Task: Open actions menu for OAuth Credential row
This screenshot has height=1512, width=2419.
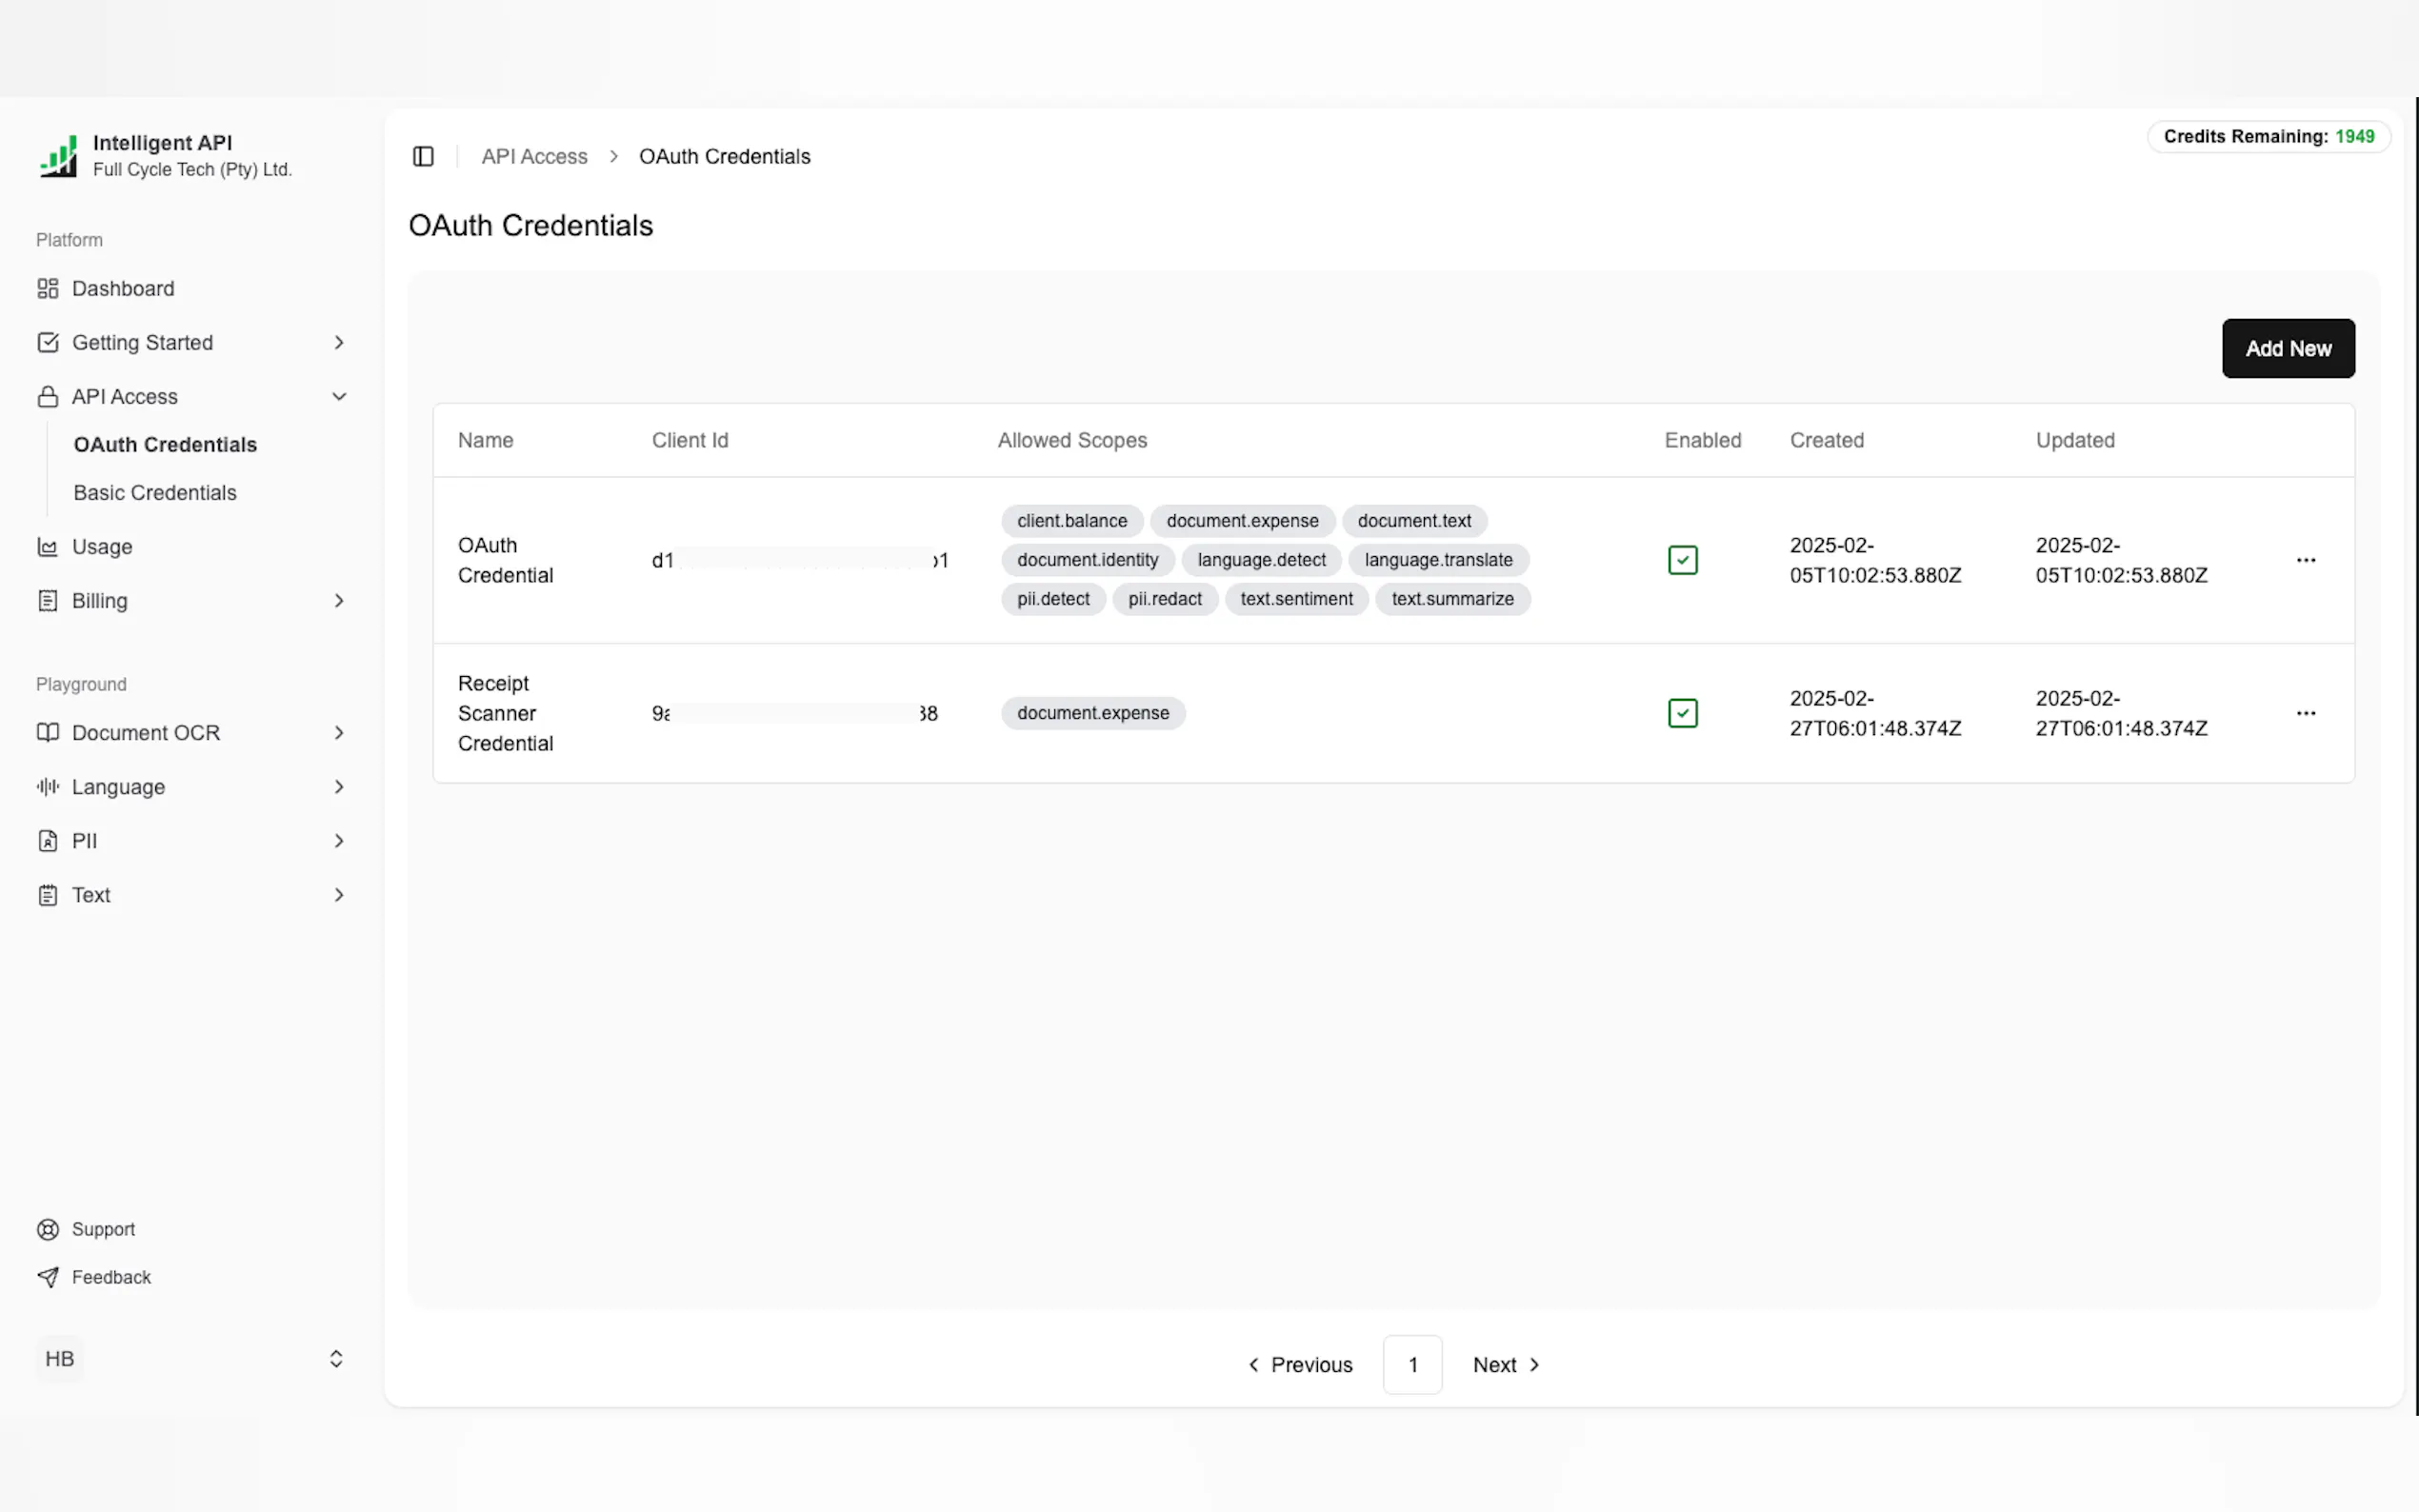Action: coord(2305,560)
